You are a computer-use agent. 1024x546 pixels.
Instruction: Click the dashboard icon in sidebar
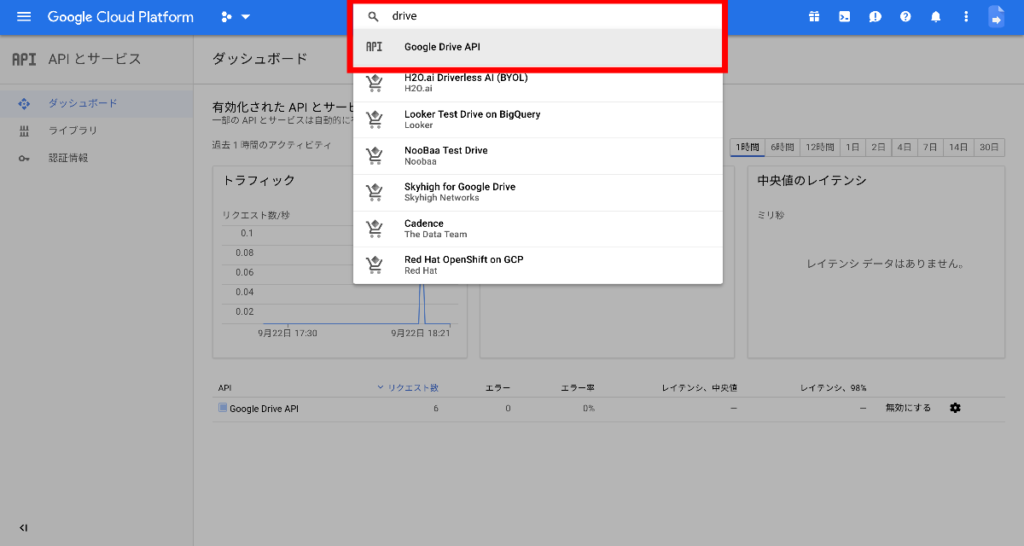coord(24,103)
